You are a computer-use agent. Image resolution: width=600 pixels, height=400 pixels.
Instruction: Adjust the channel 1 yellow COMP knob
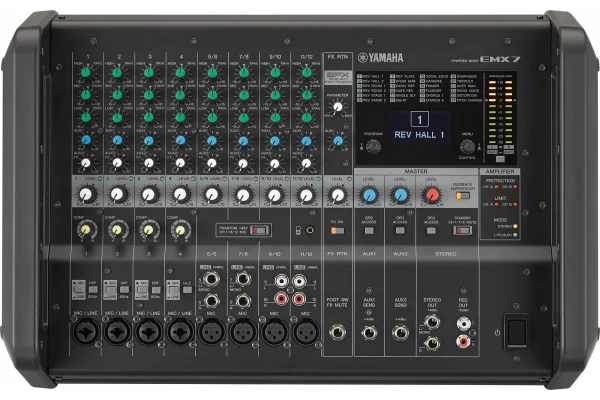pos(86,230)
